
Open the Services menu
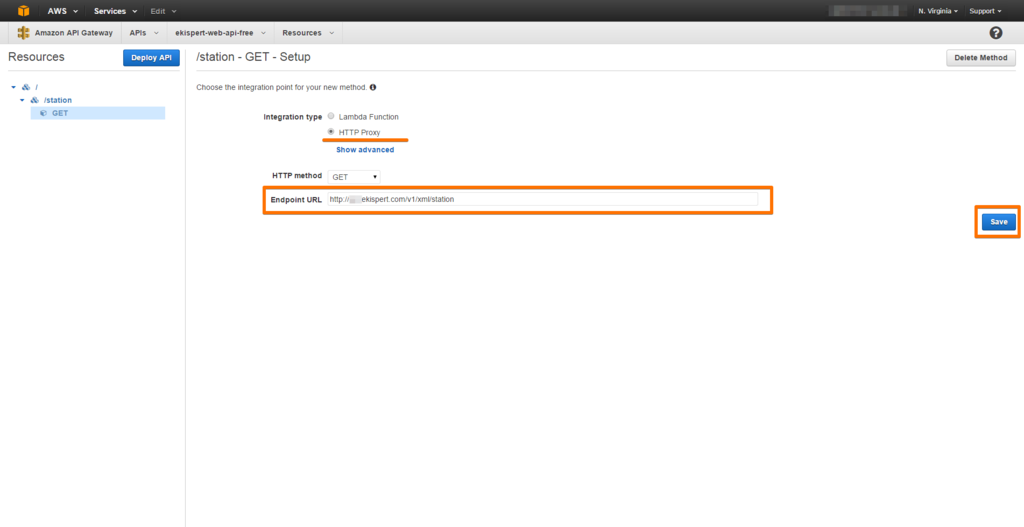(x=116, y=11)
